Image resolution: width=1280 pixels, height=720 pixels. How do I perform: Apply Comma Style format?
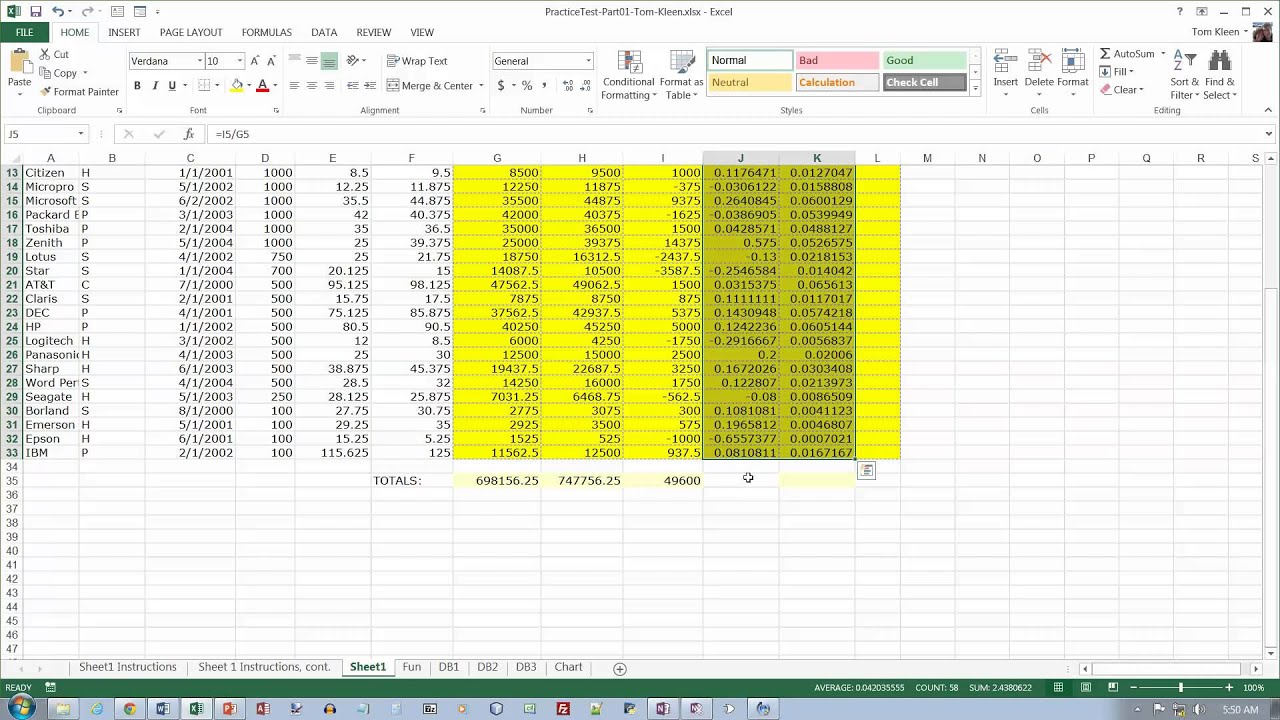coord(544,86)
